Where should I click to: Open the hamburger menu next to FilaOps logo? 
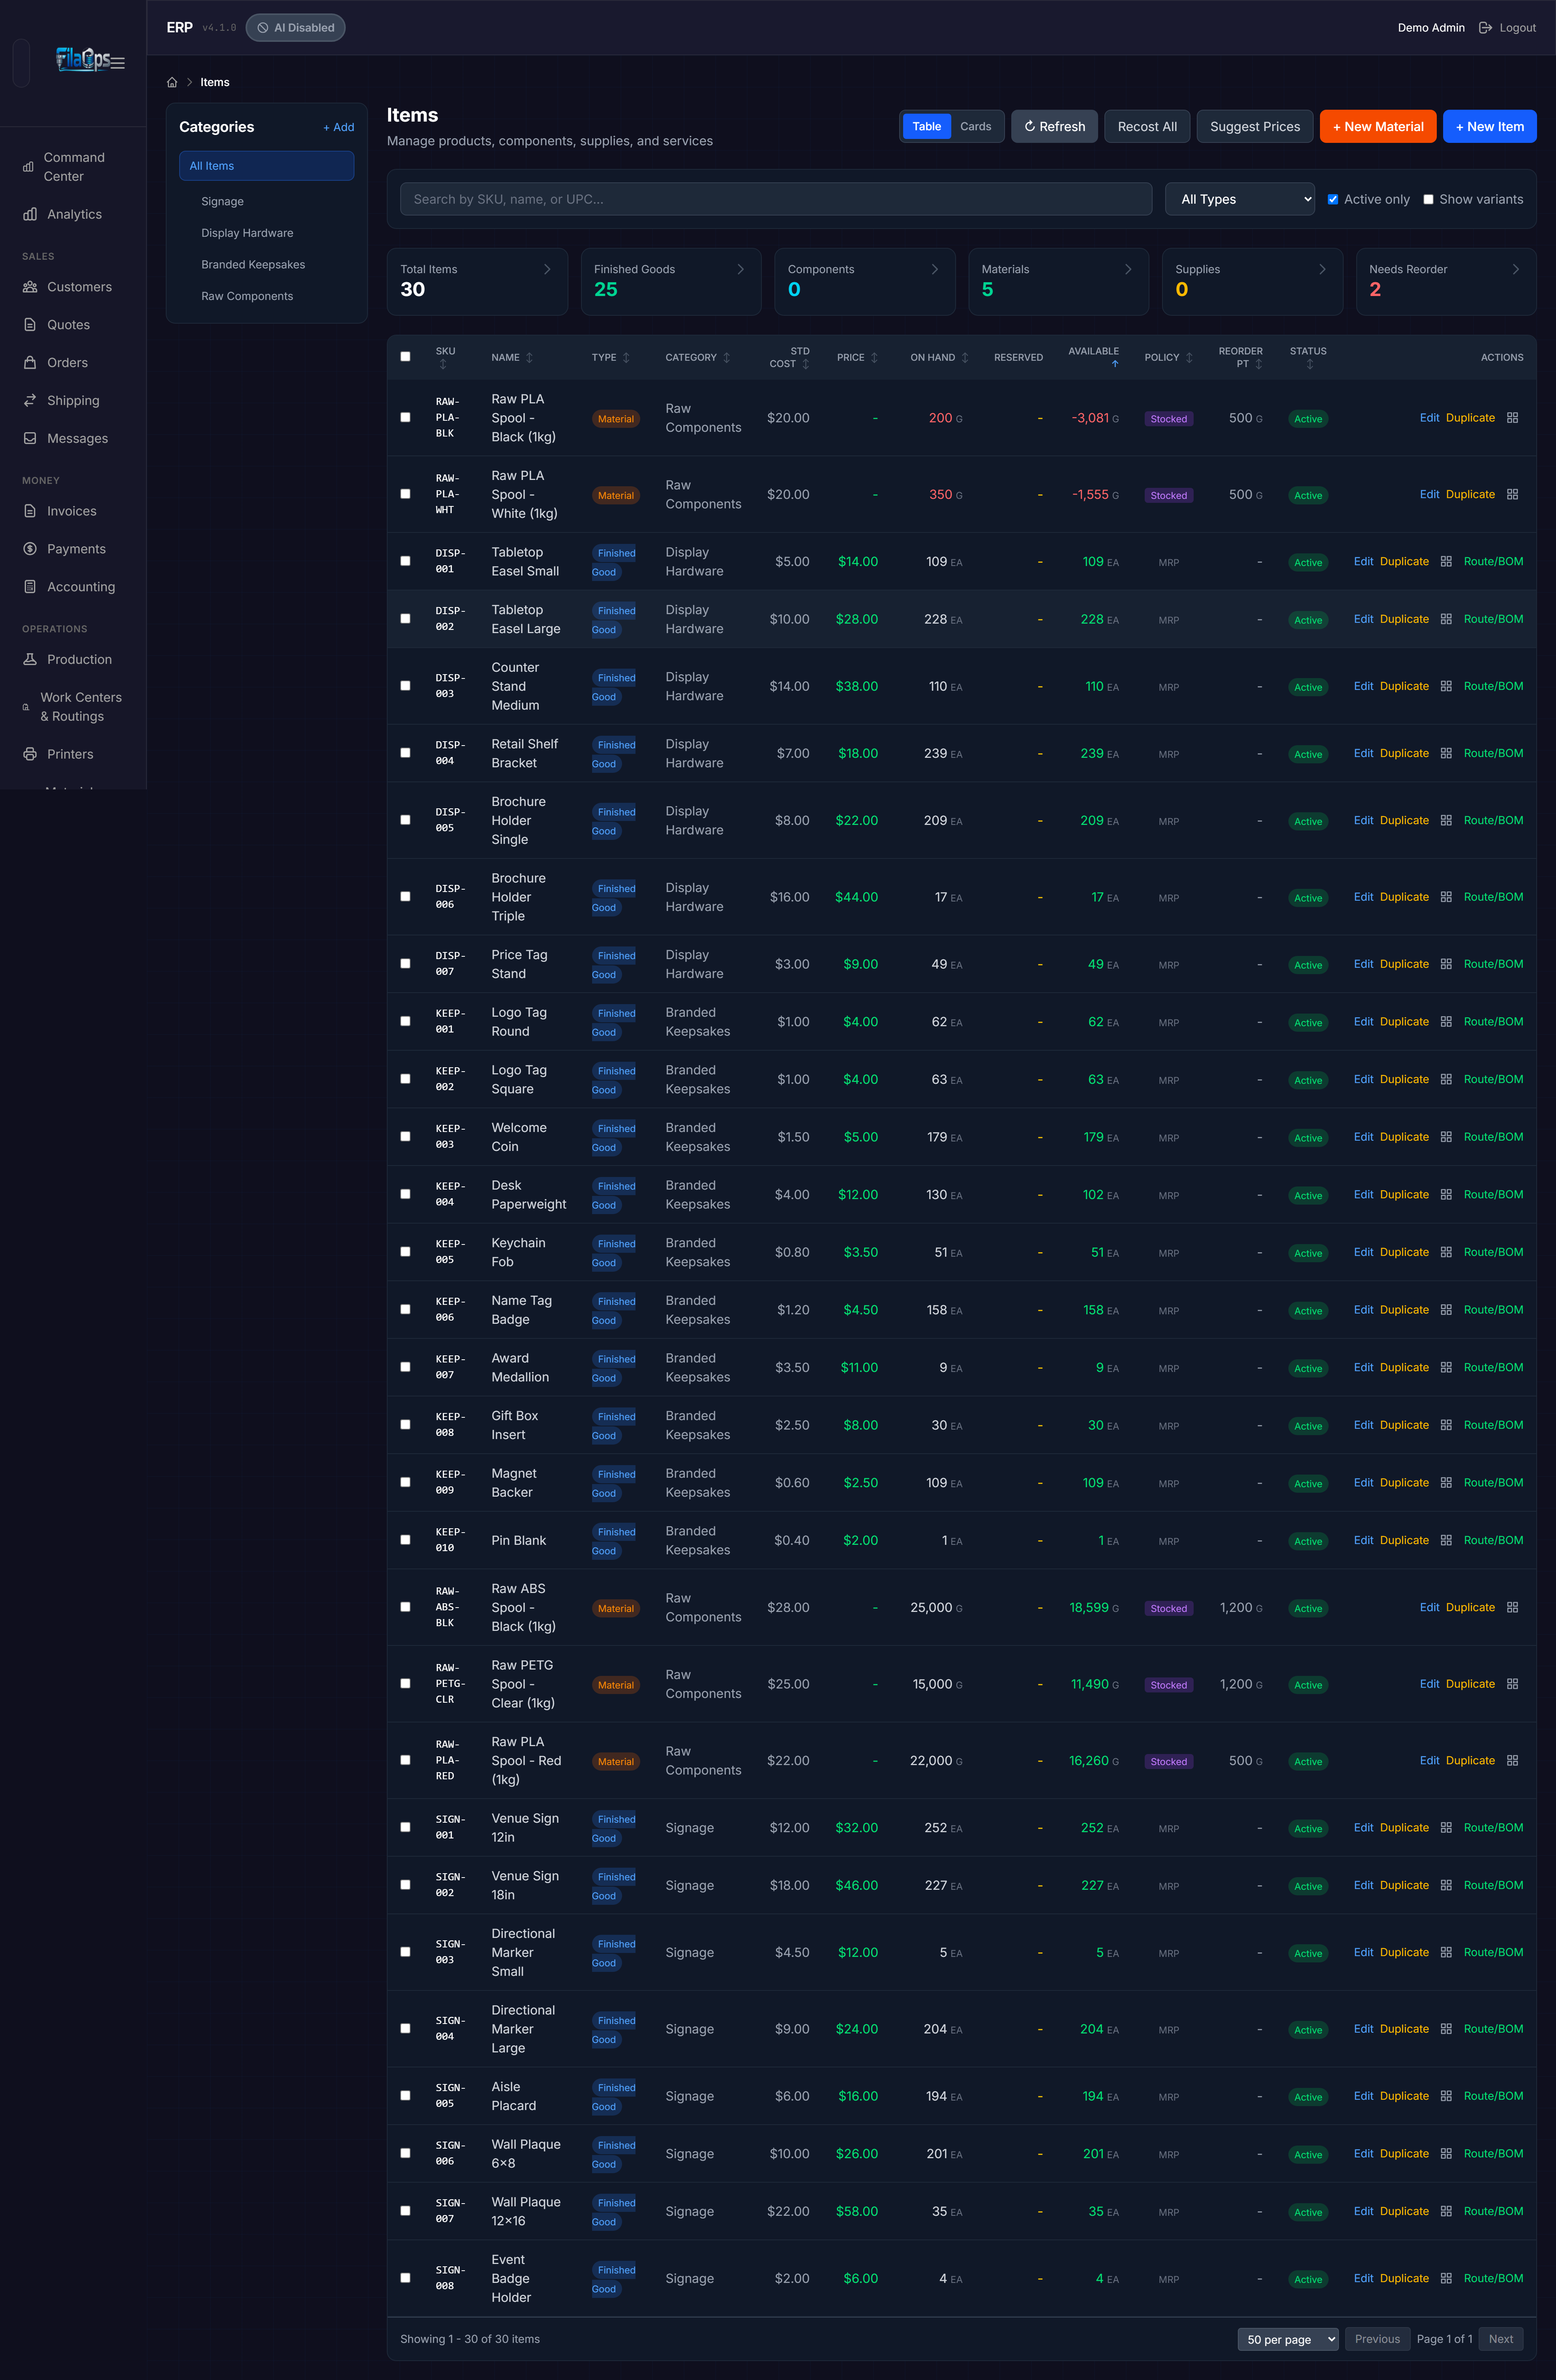point(118,63)
